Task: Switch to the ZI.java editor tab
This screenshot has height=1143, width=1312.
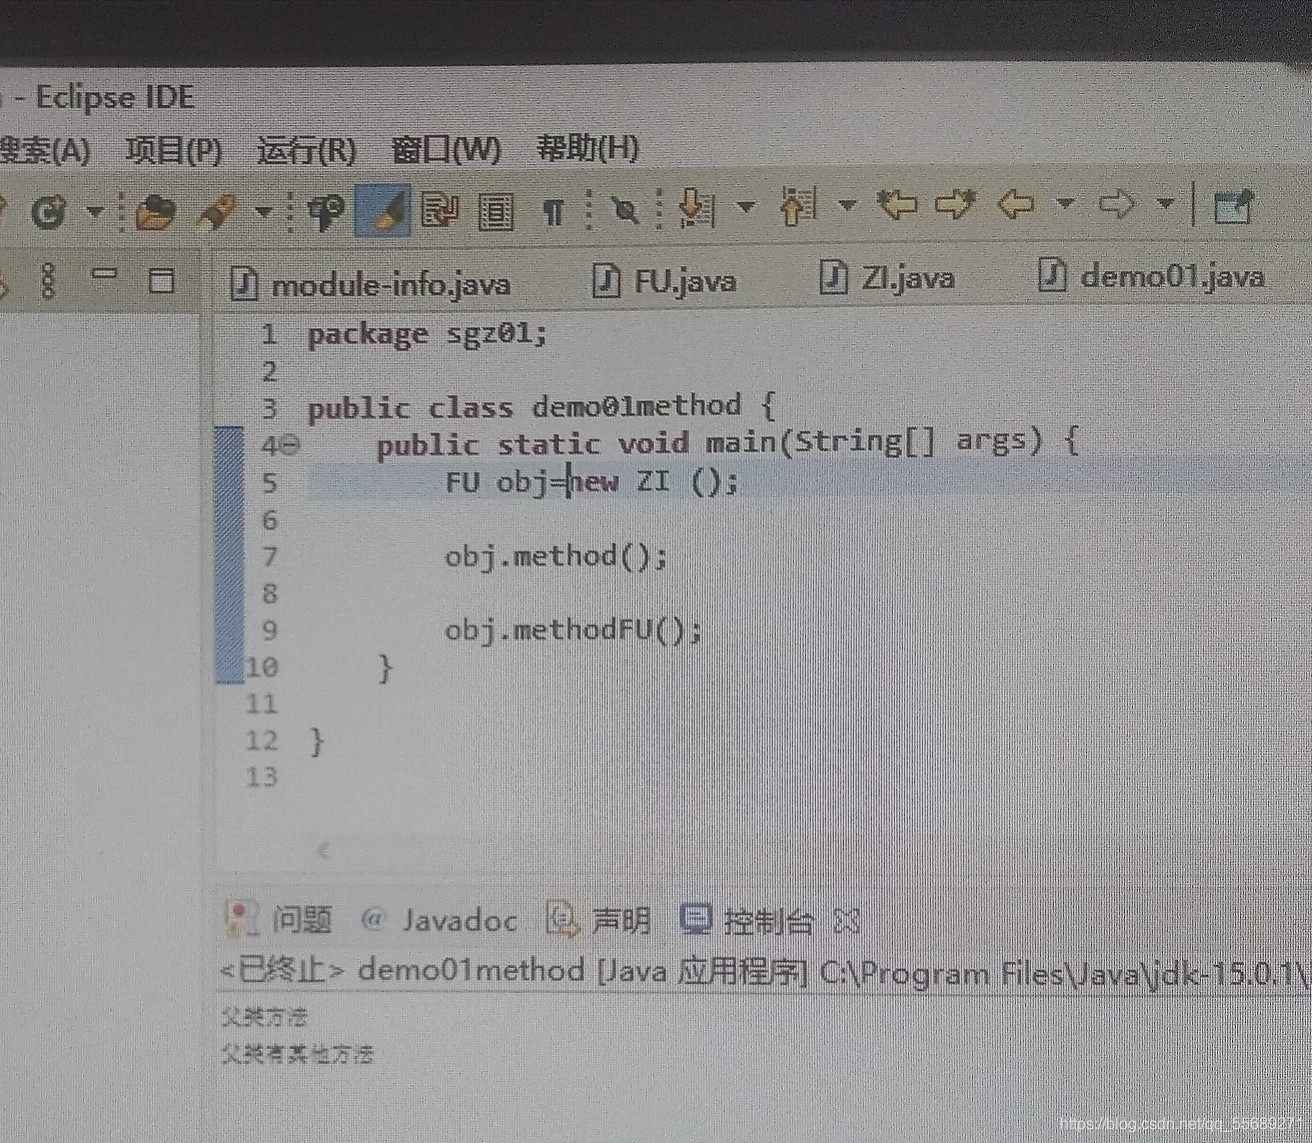Action: 888,278
